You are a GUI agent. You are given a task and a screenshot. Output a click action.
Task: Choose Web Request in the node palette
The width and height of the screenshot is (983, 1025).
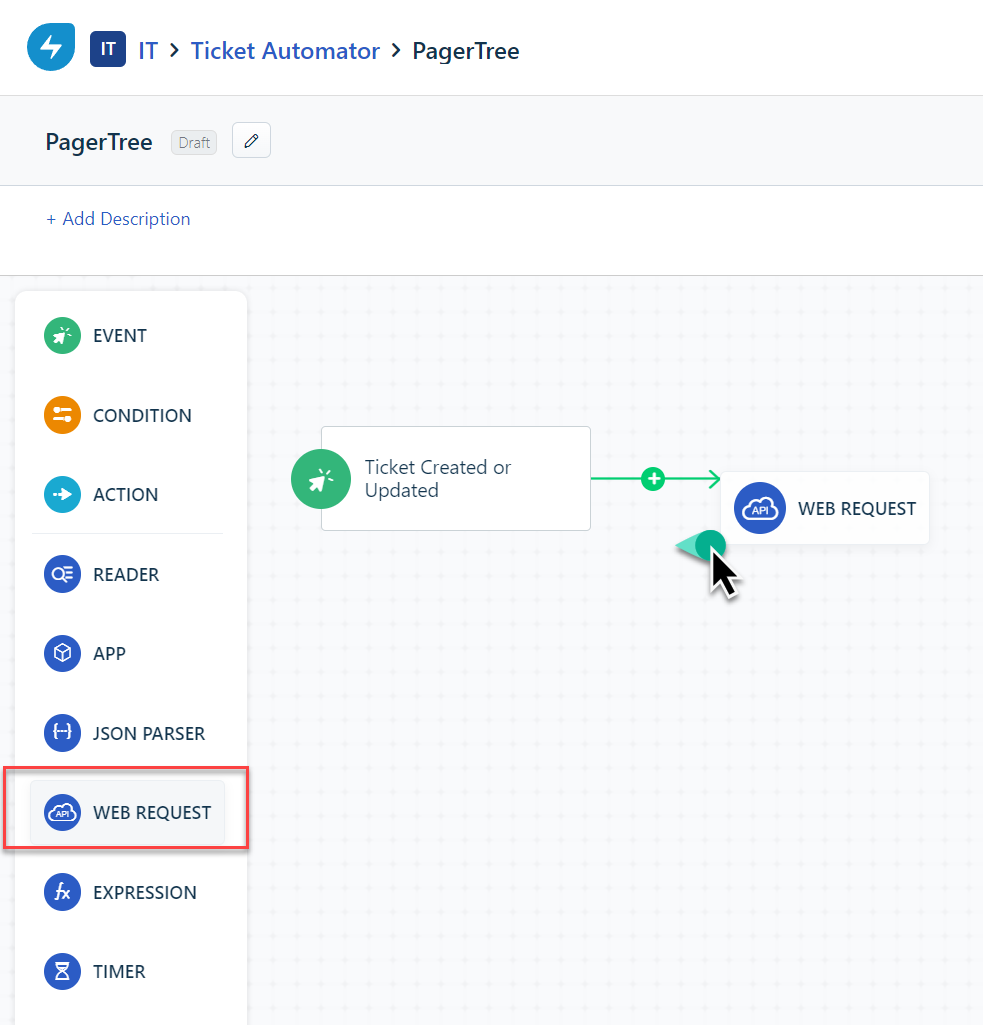(128, 813)
